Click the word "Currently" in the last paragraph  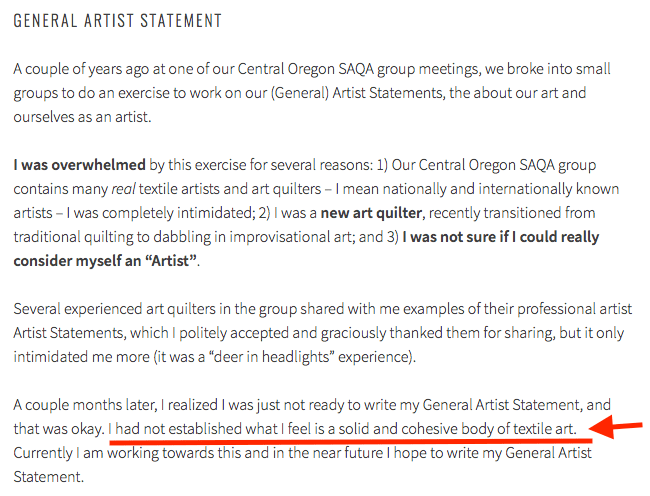tap(46, 452)
